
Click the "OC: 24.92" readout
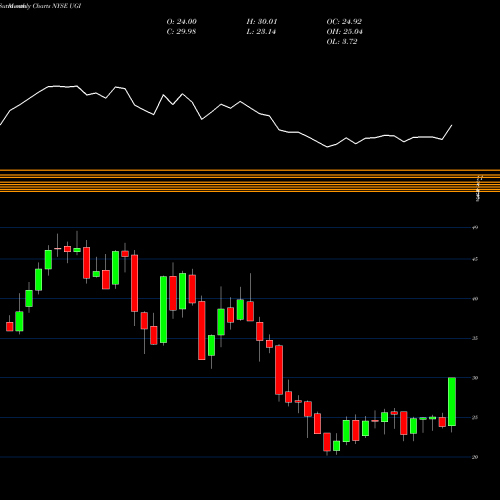[x=344, y=22]
